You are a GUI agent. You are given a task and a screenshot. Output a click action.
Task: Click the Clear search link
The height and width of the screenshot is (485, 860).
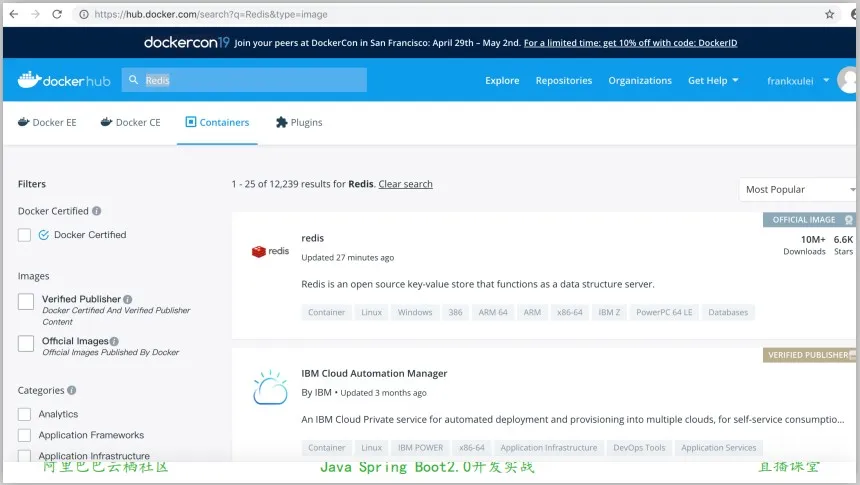click(405, 184)
